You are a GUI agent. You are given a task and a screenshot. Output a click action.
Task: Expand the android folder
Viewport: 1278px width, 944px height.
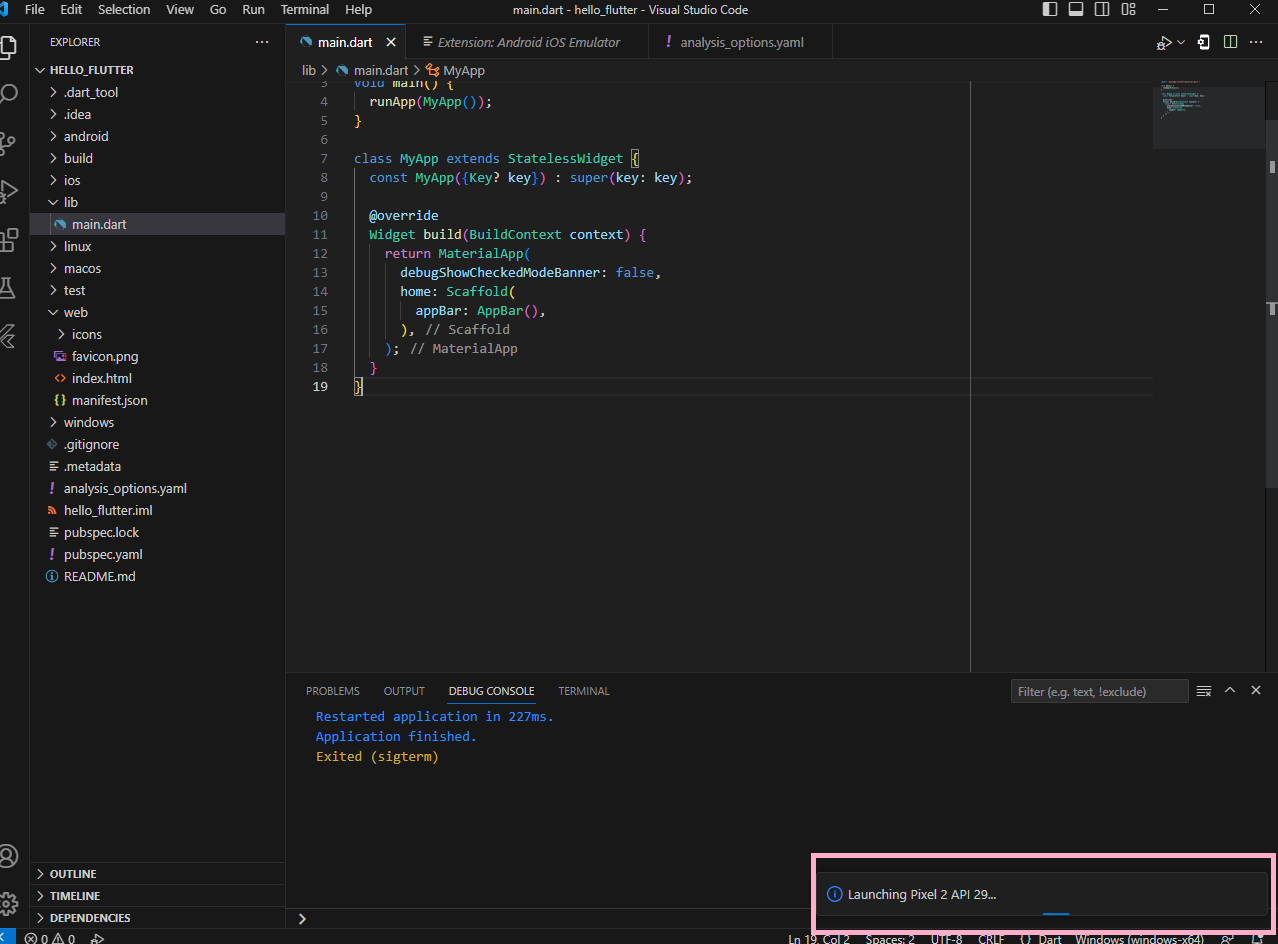tap(157, 136)
